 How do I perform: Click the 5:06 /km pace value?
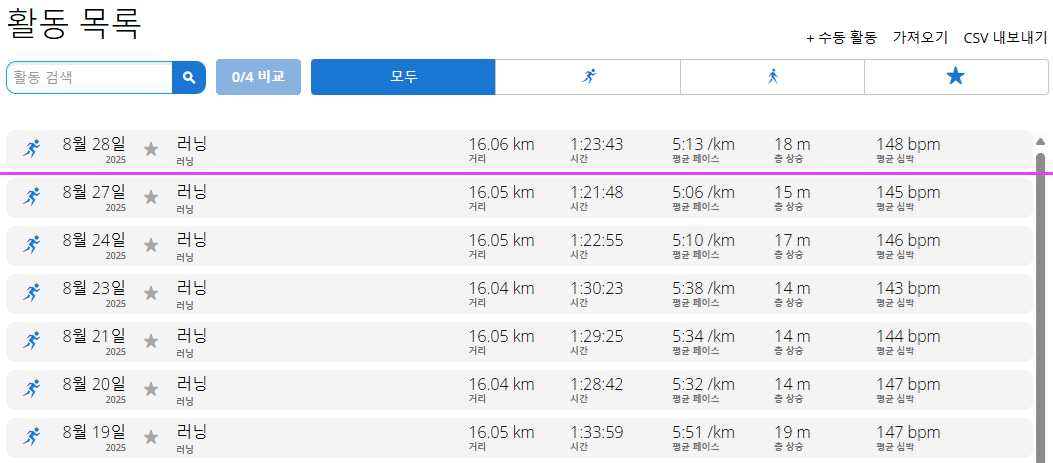tap(704, 193)
